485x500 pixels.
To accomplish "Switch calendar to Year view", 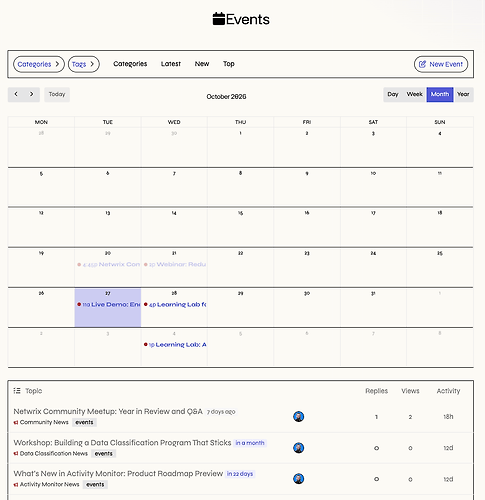I will pos(463,94).
